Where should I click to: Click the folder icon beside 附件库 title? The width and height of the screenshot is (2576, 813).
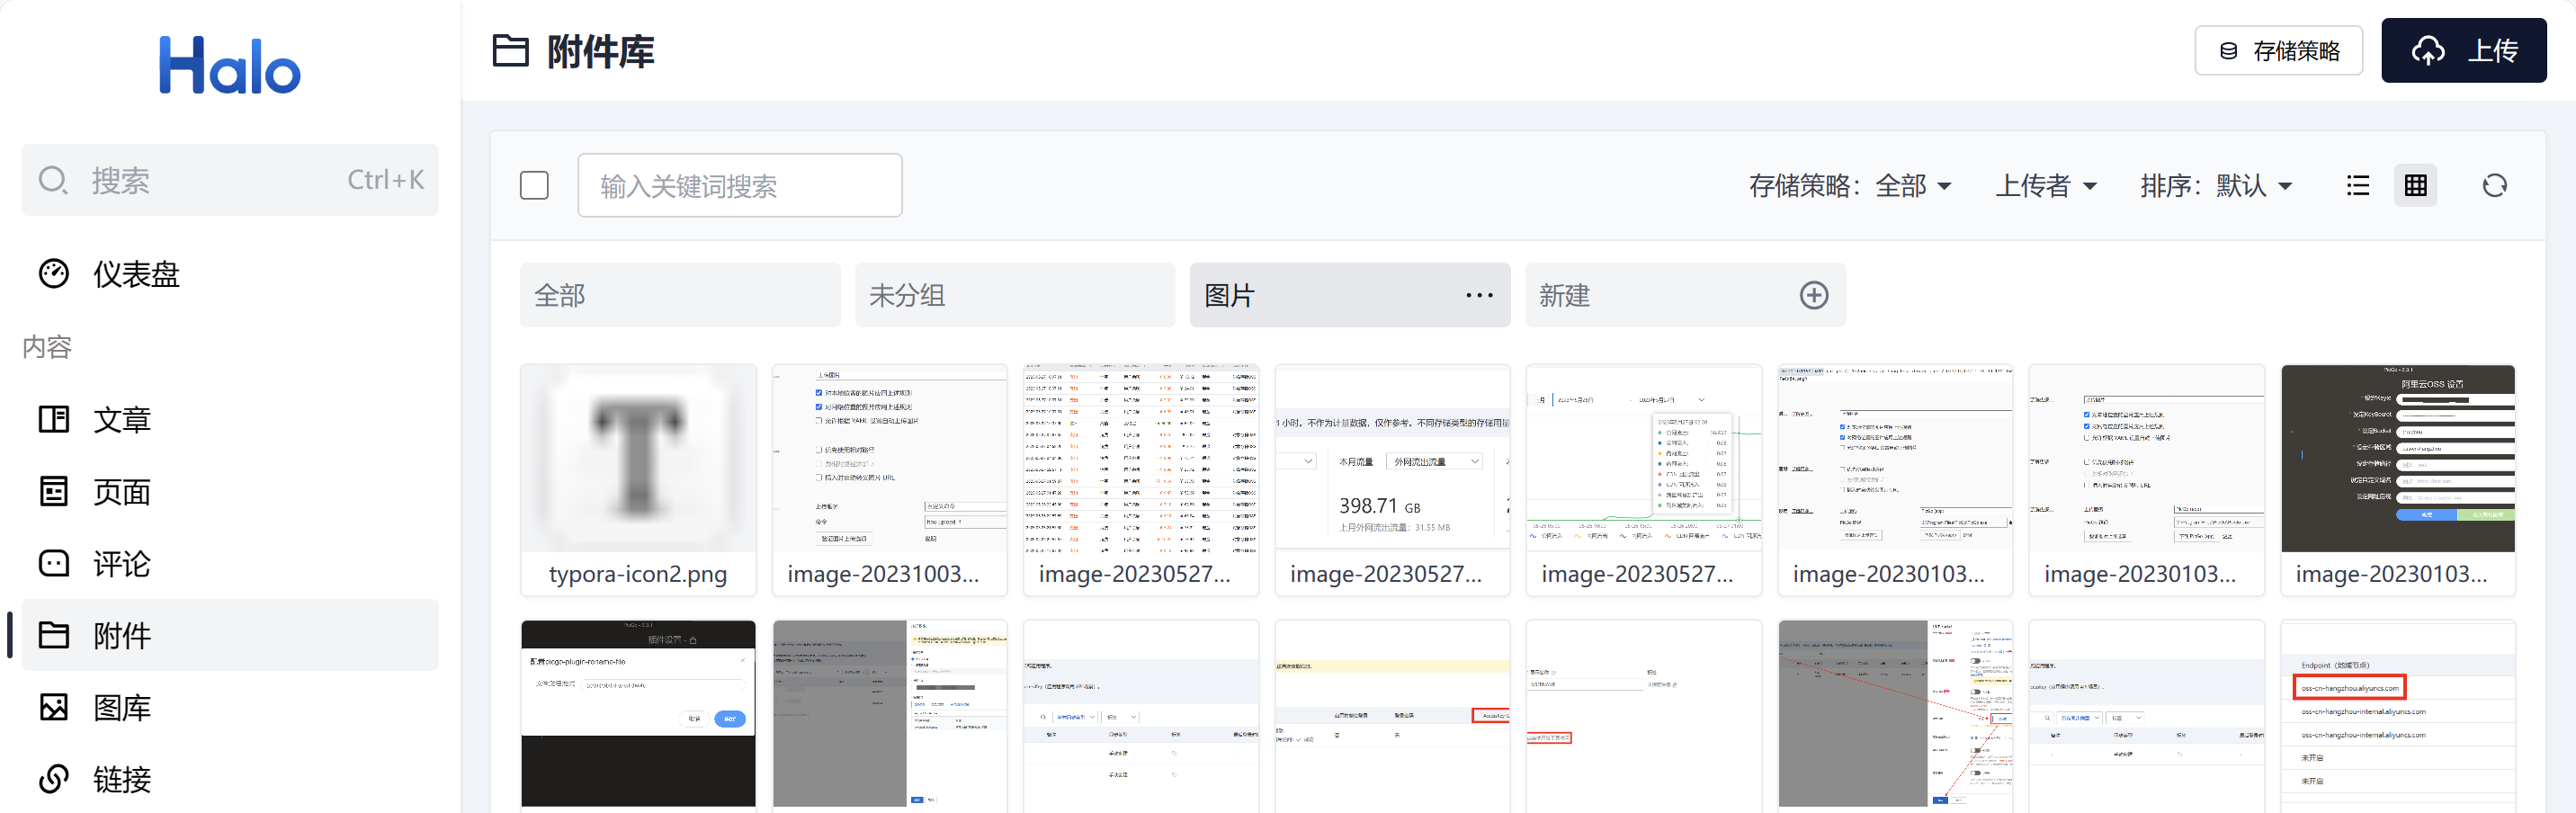click(x=511, y=51)
